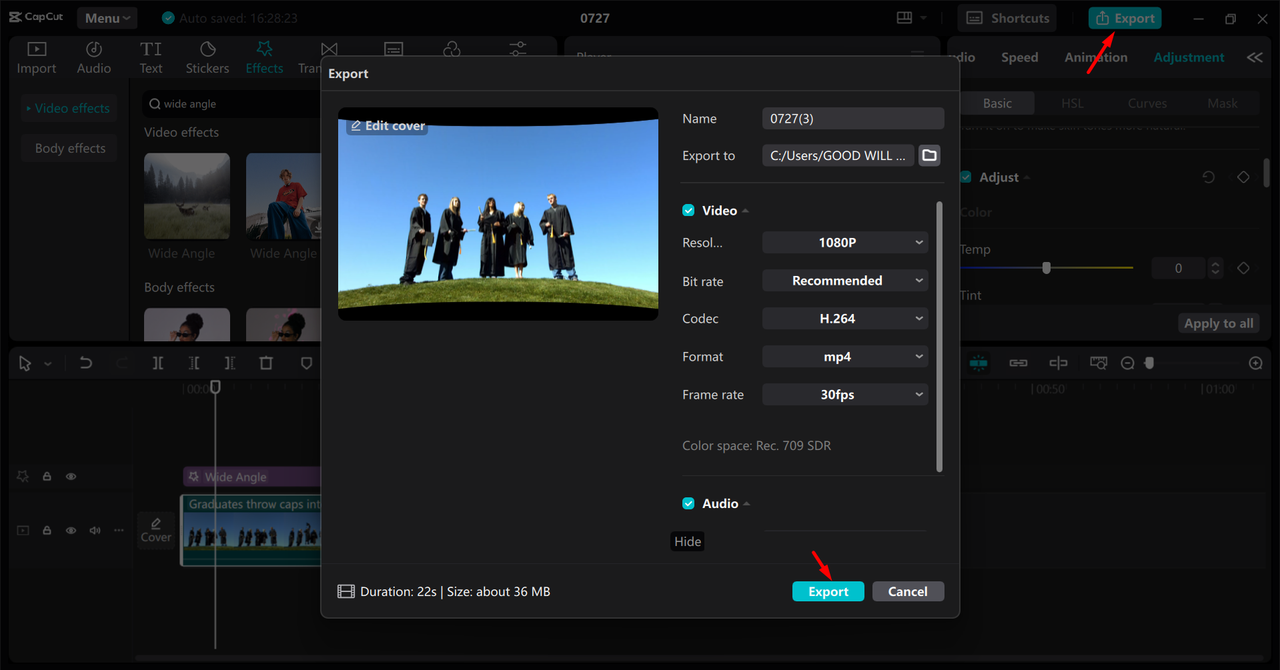Open the Shortcuts button
The width and height of the screenshot is (1280, 670).
1009,18
